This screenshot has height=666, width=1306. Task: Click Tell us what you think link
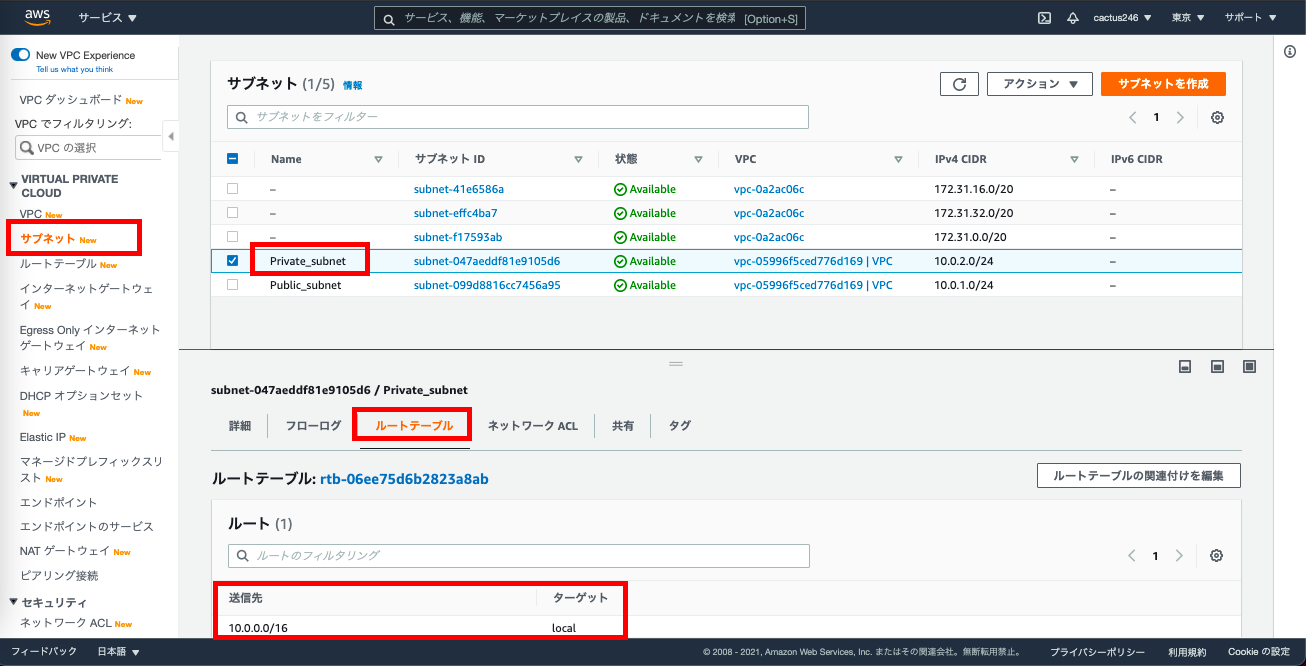point(75,69)
